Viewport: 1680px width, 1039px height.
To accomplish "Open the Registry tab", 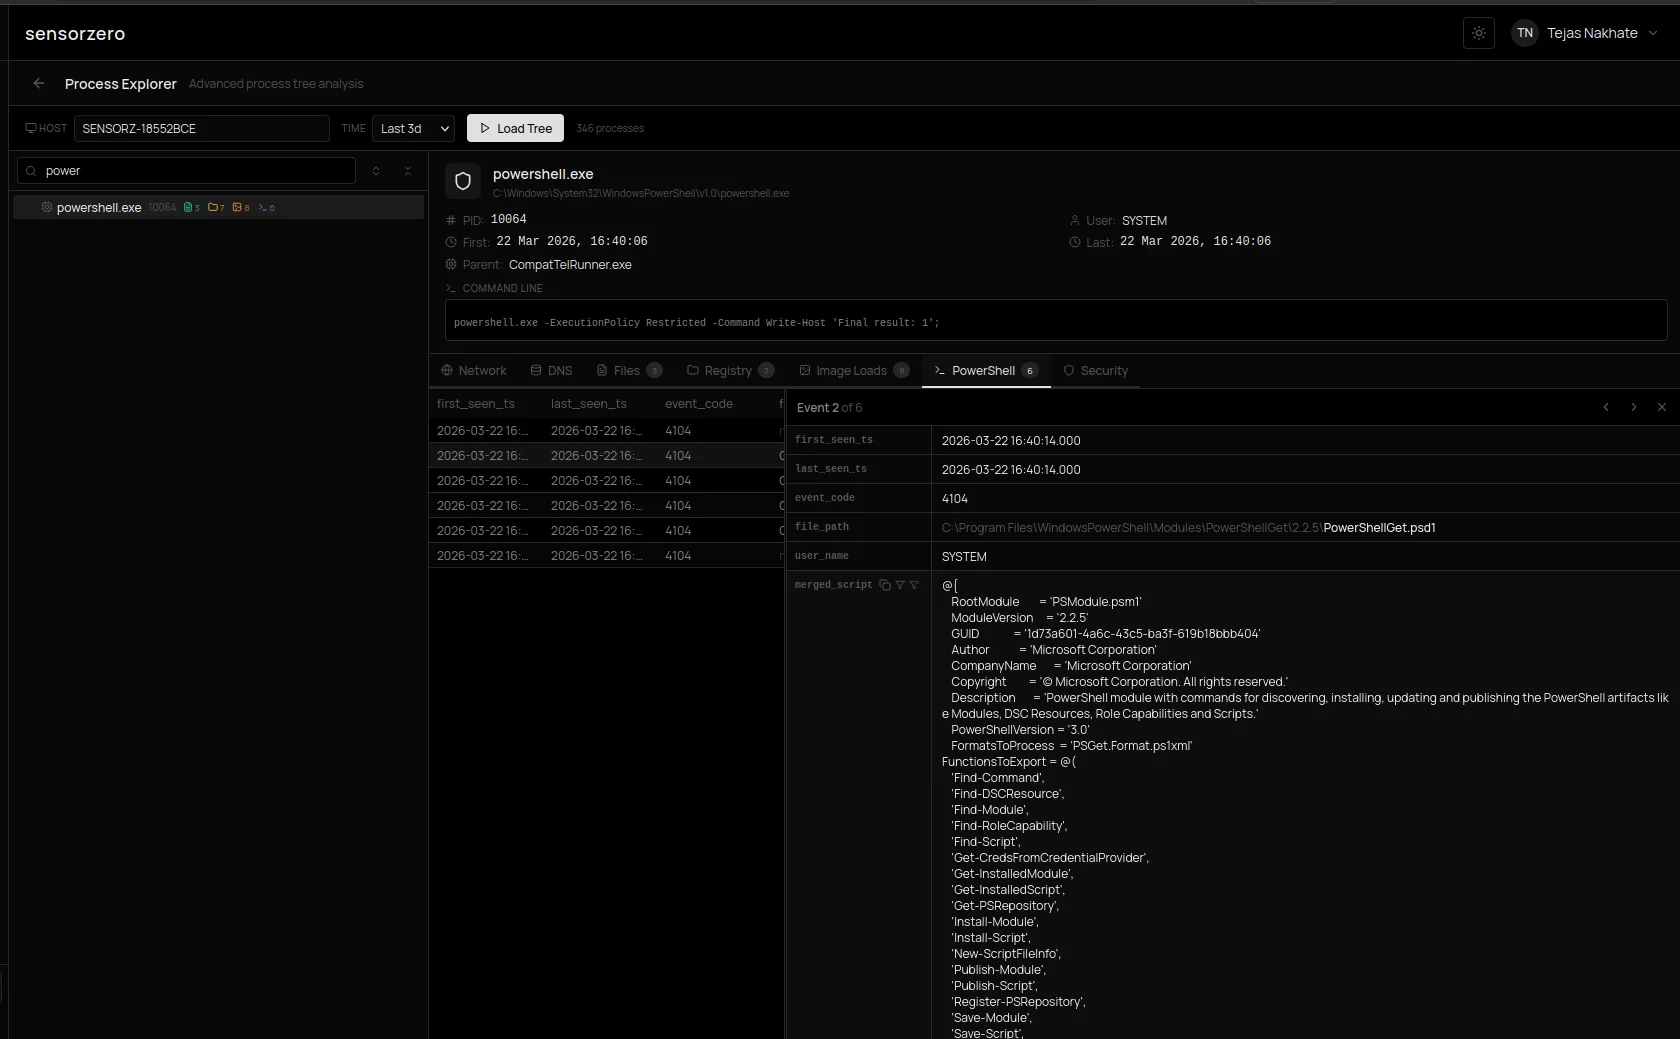I will [x=731, y=370].
